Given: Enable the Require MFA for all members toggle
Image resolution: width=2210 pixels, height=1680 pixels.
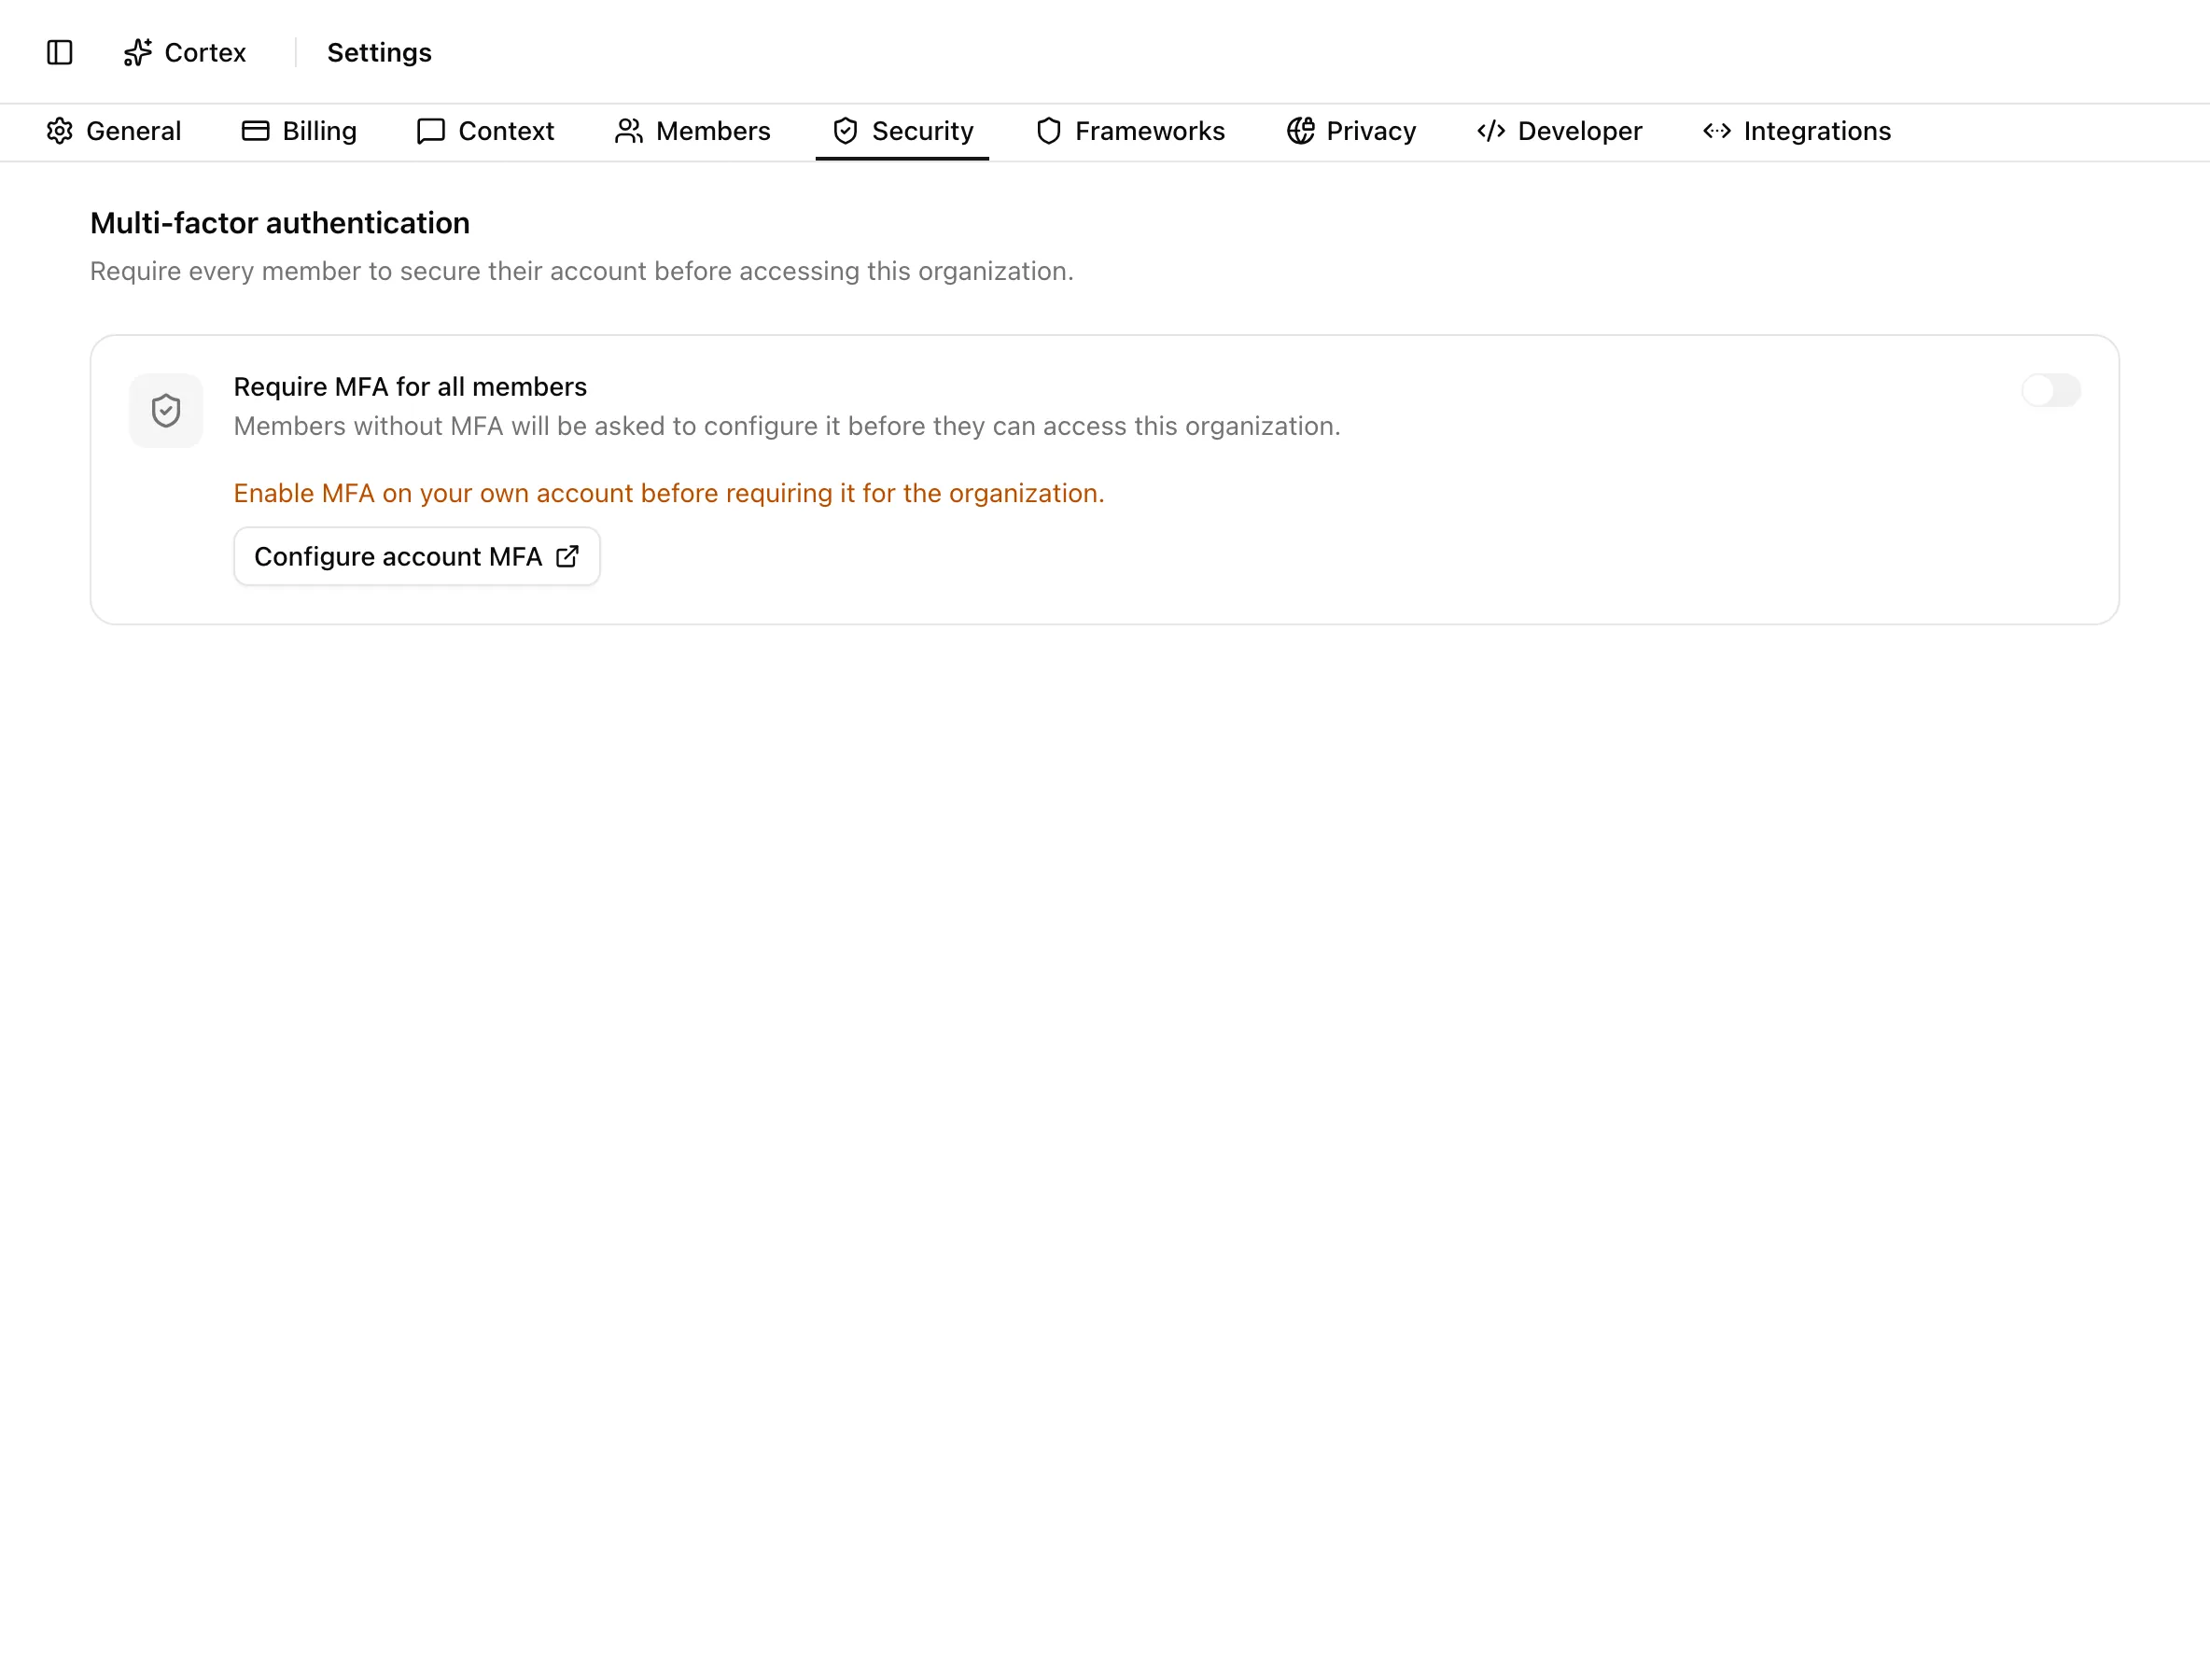Looking at the screenshot, I should (2050, 390).
